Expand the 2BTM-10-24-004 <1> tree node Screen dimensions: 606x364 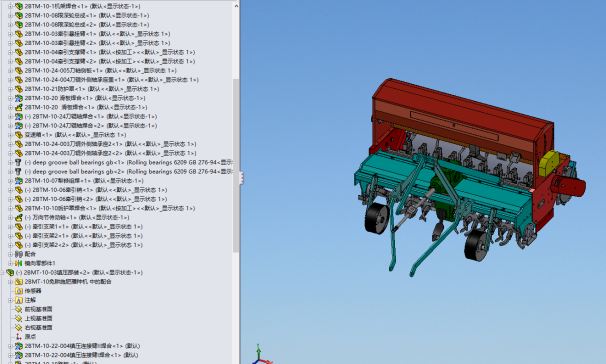(x=10, y=80)
